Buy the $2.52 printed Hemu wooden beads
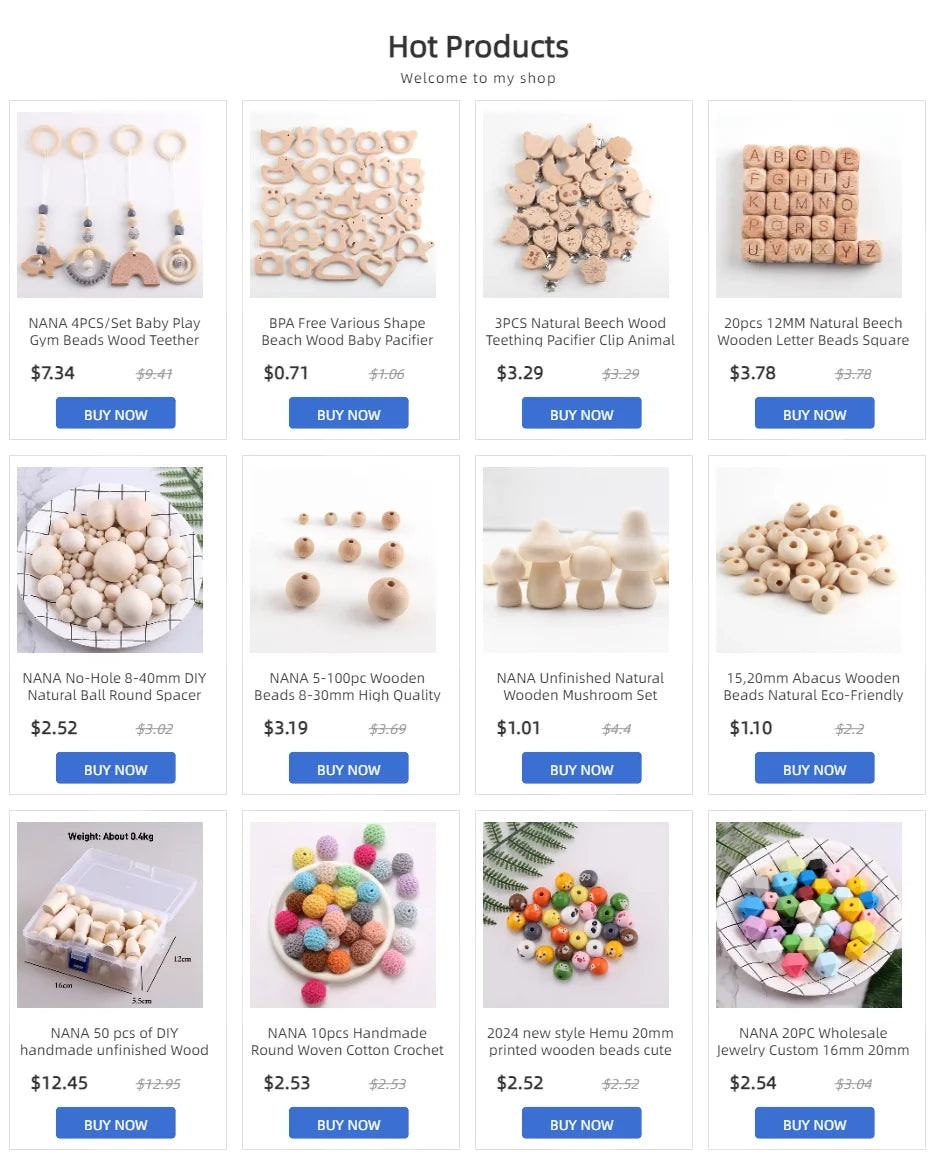This screenshot has height=1164, width=944. (582, 1123)
